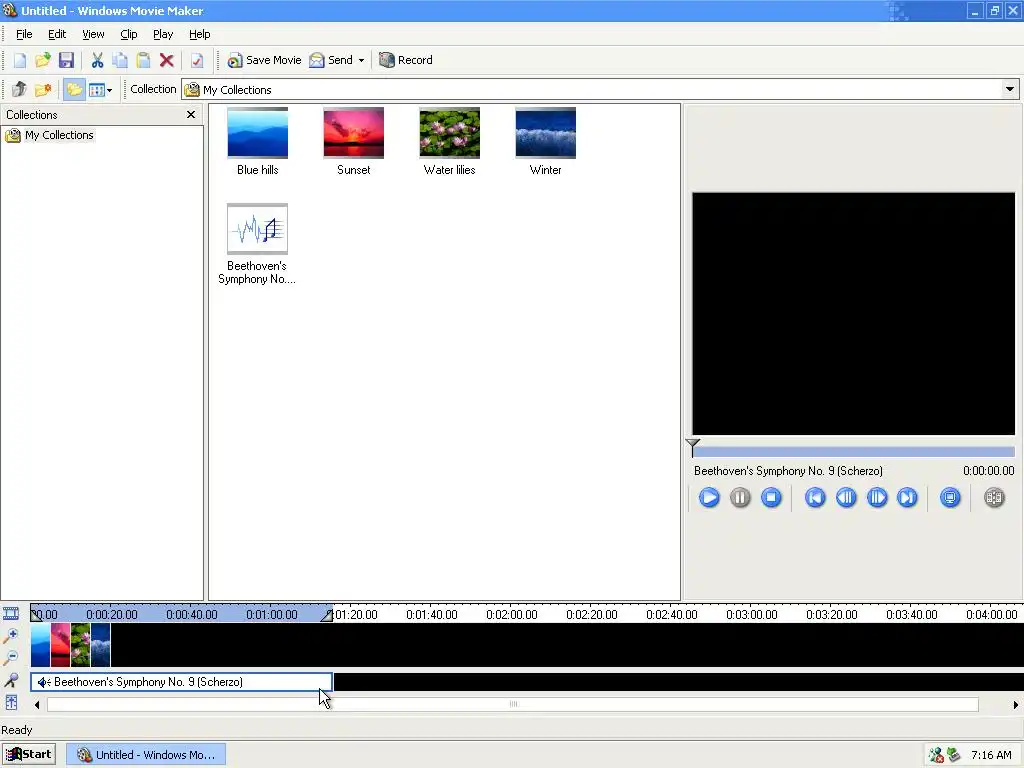The width and height of the screenshot is (1024, 768).
Task: Create a new collection folder icon
Action: click(43, 89)
